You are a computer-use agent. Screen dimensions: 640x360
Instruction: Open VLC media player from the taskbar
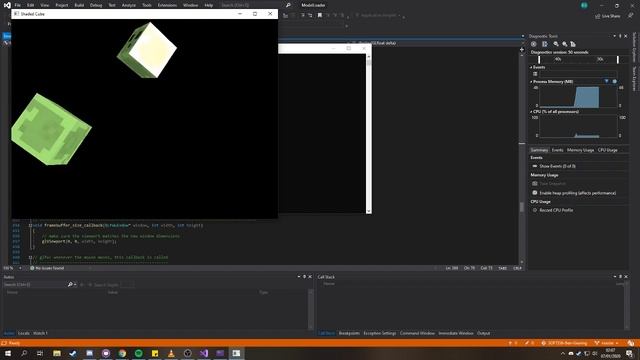click(x=171, y=353)
